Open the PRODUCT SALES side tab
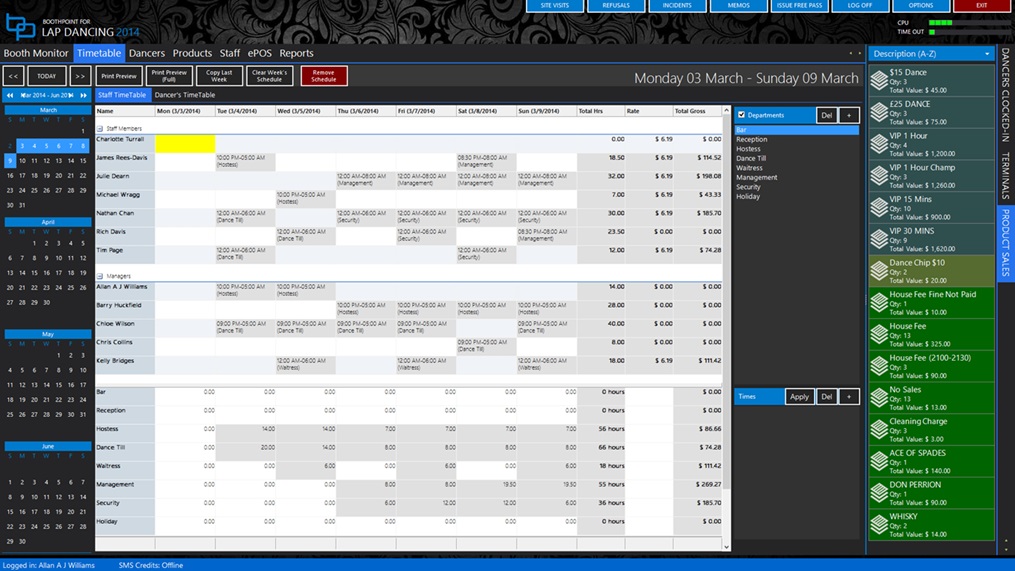This screenshot has width=1015, height=571. pyautogui.click(x=1005, y=243)
